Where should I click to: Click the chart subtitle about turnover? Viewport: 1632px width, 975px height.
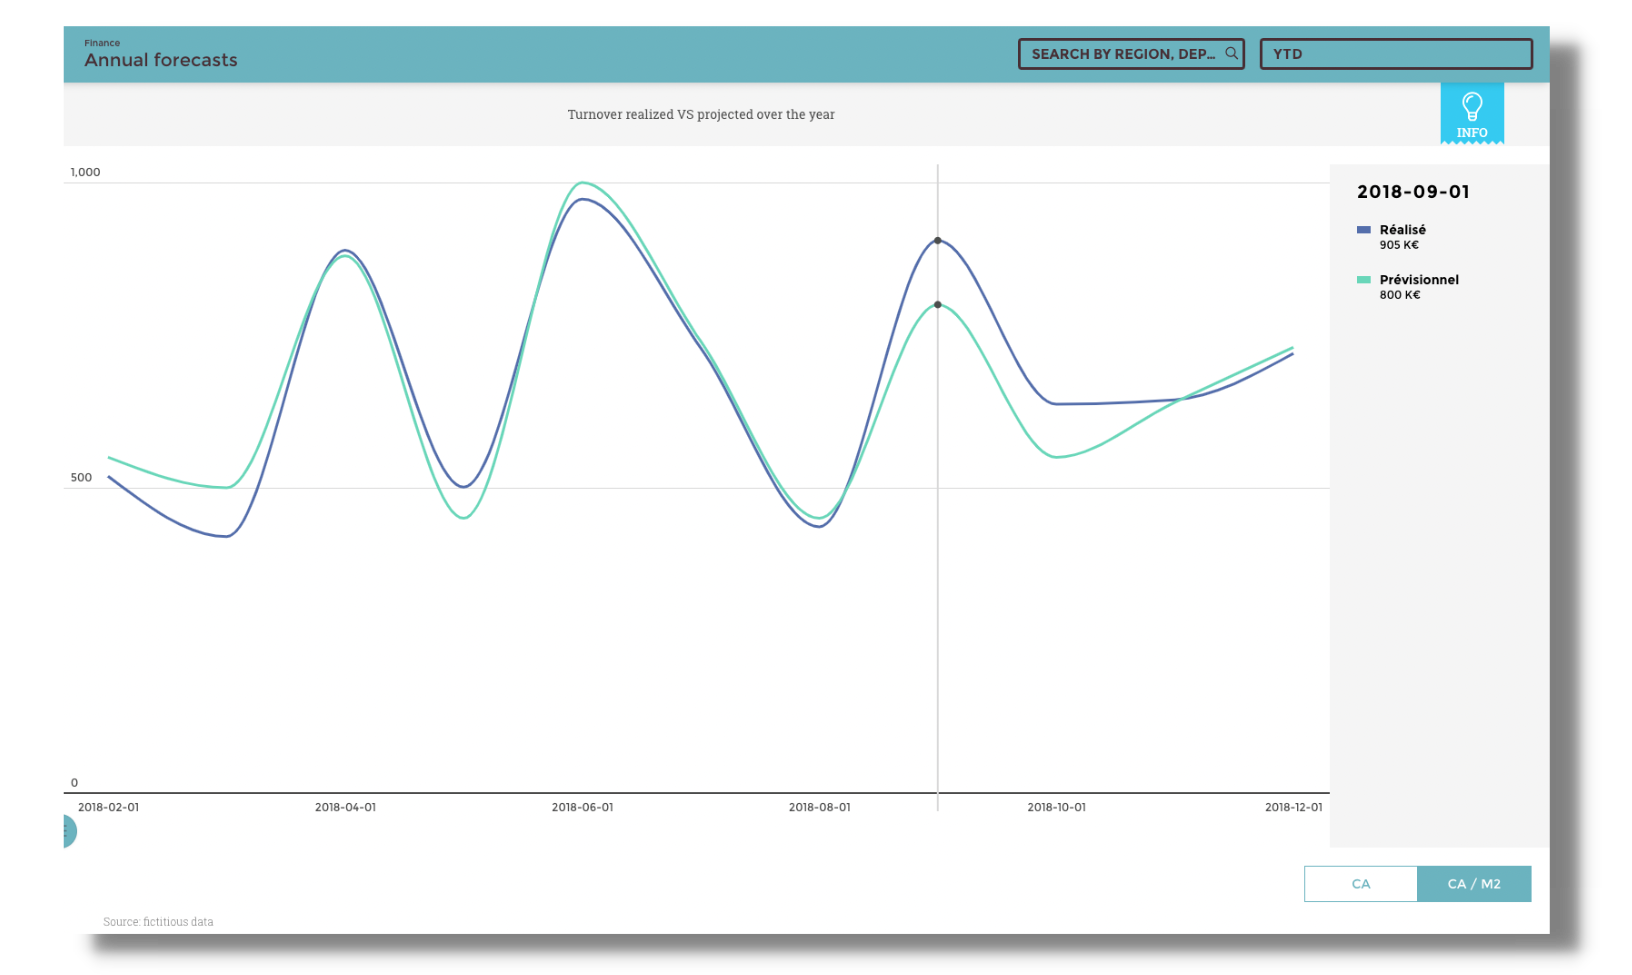click(x=700, y=115)
